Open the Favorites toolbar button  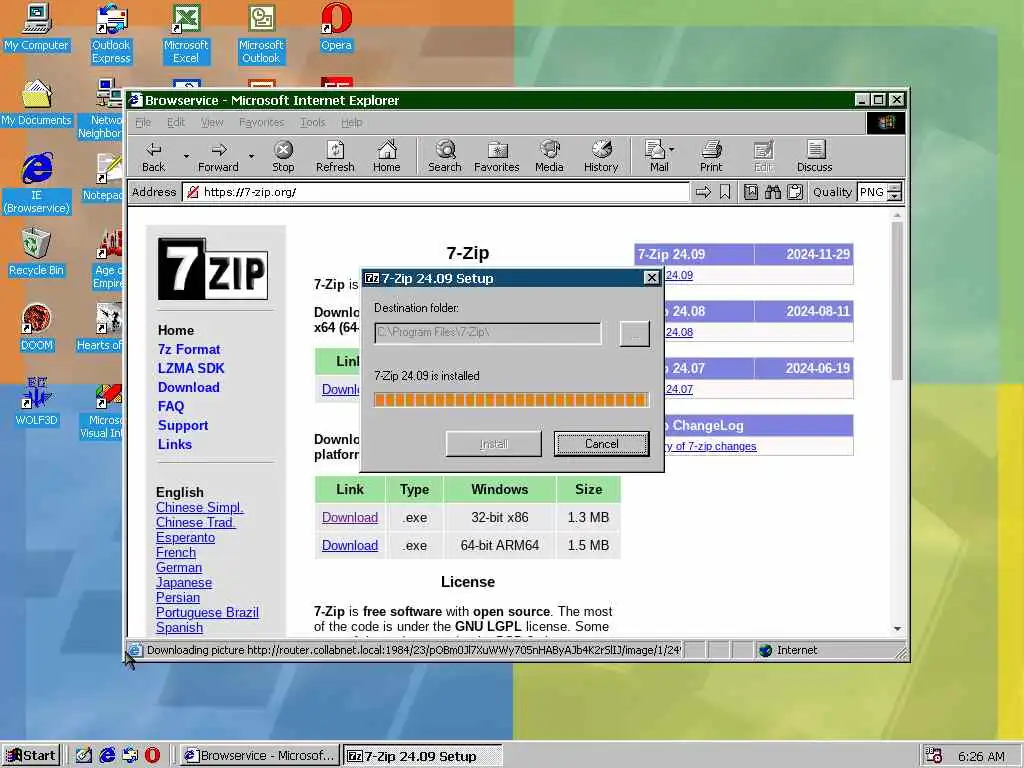[496, 157]
